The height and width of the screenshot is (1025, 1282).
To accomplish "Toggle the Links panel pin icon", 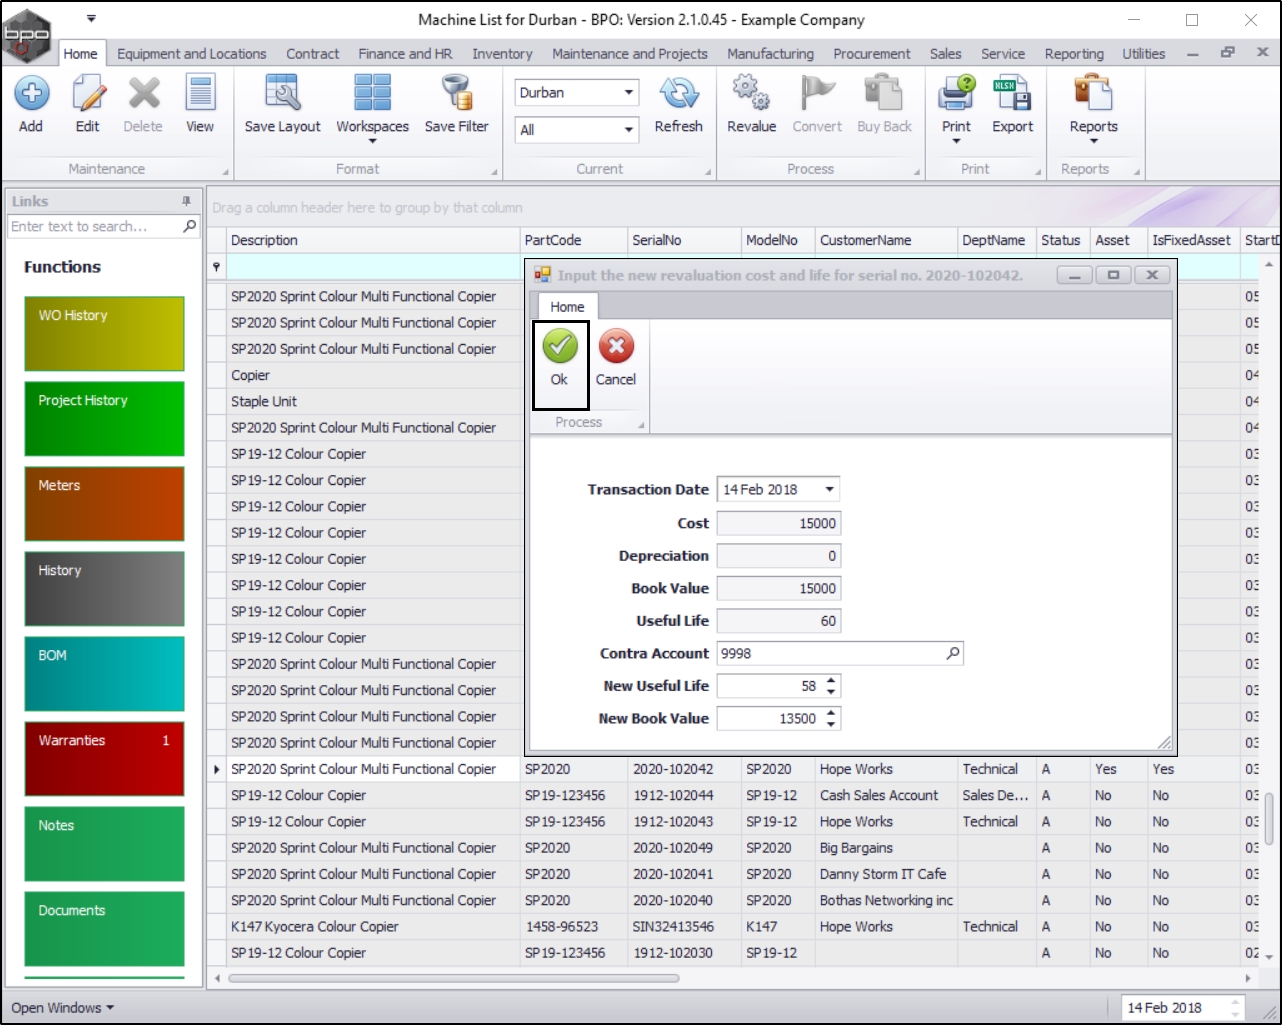I will tap(186, 201).
